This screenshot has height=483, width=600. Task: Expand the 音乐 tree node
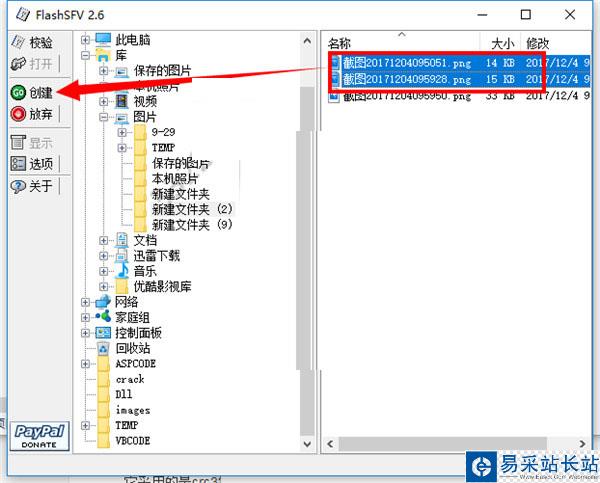coord(103,271)
